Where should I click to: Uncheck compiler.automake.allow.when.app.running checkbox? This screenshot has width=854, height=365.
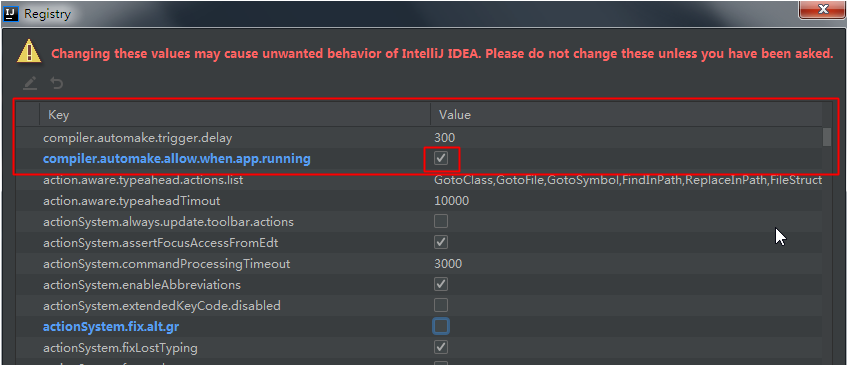[x=441, y=159]
